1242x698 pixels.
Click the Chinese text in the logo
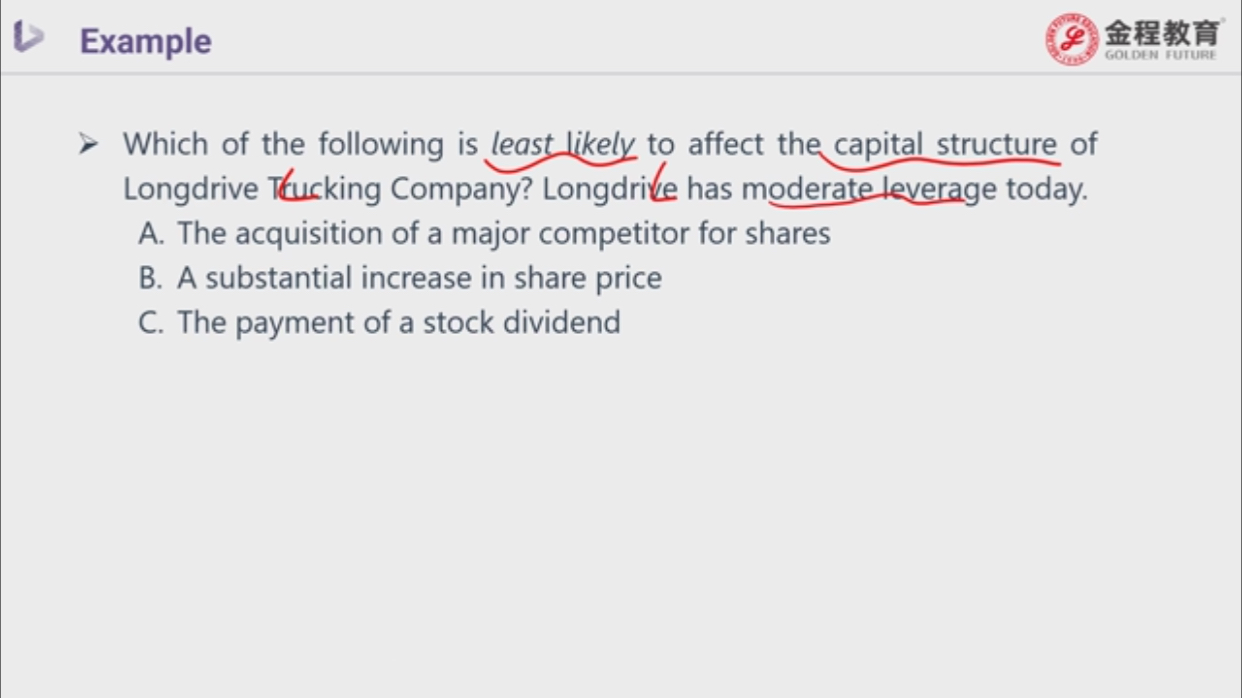pos(1162,32)
